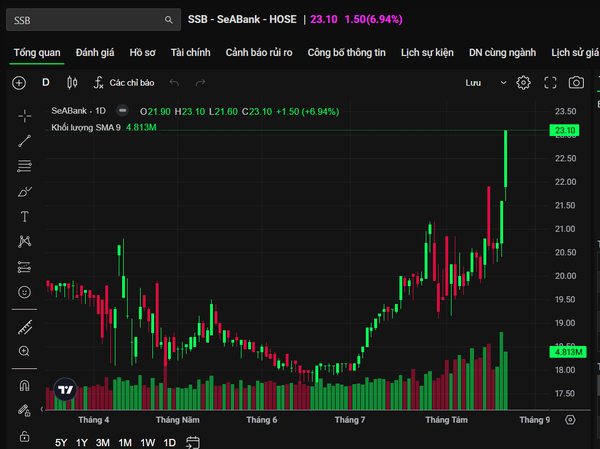
Task: Select the trend line drawing tool
Action: [24, 141]
